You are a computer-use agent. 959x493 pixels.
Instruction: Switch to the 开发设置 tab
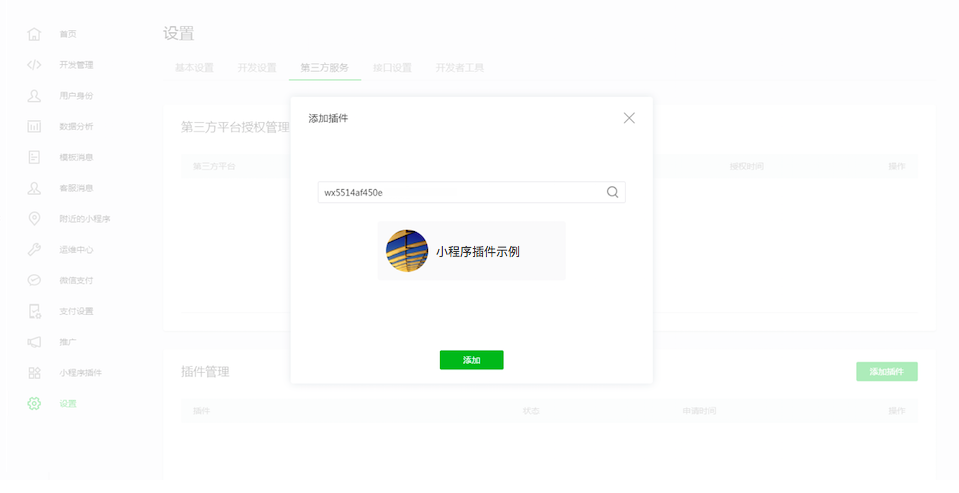257,68
